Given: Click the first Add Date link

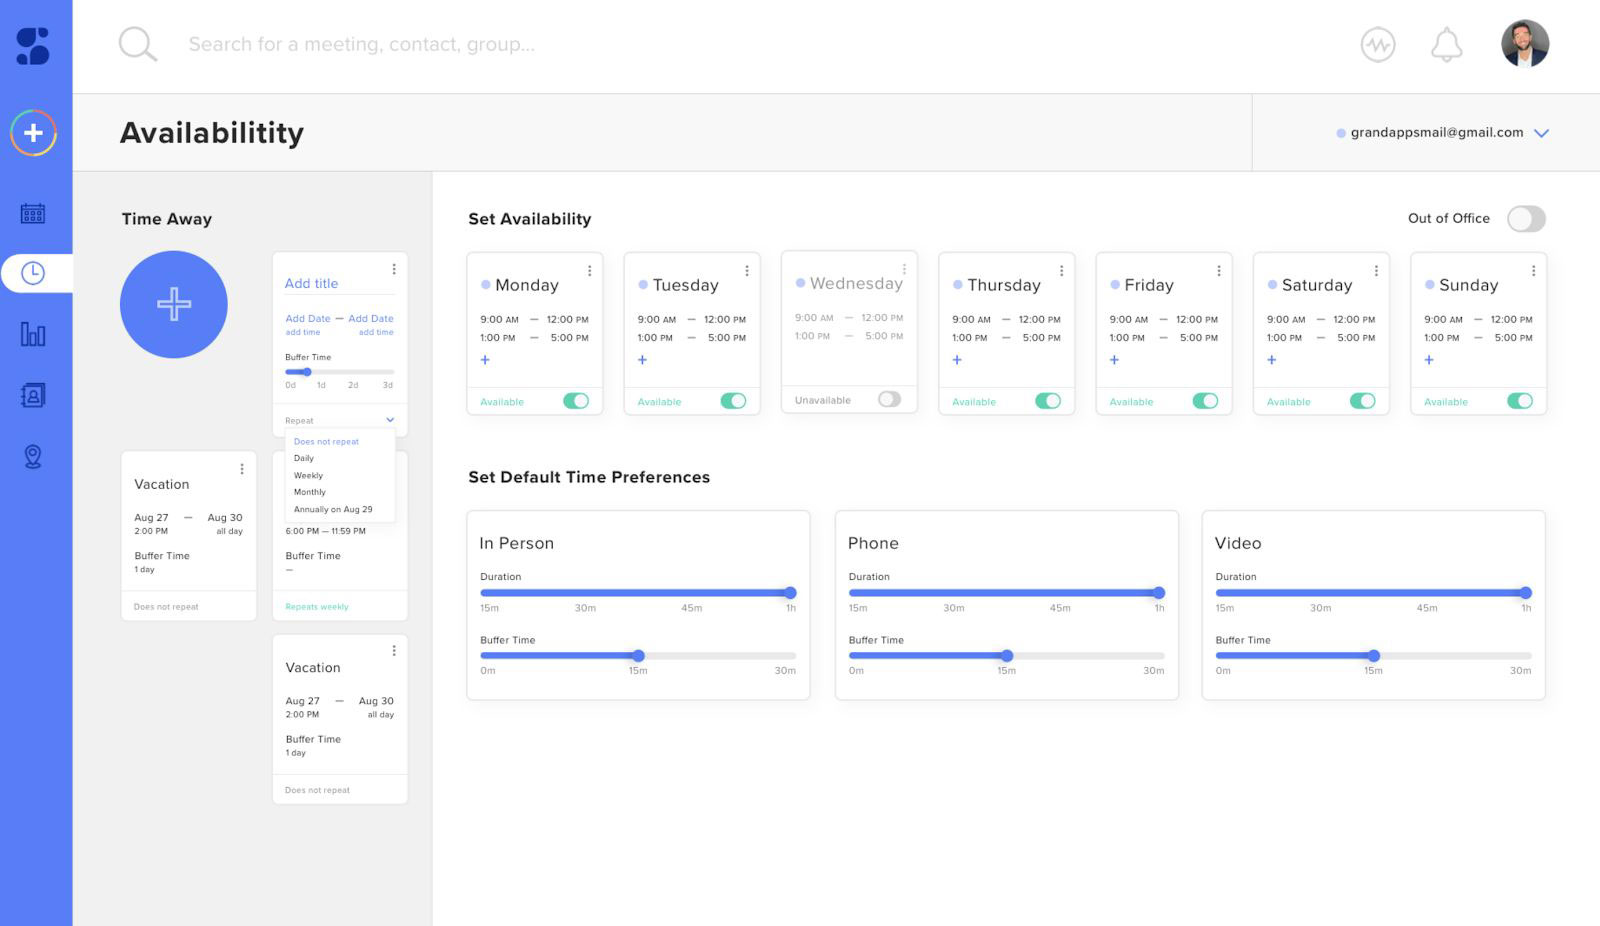Looking at the screenshot, I should click(x=308, y=318).
